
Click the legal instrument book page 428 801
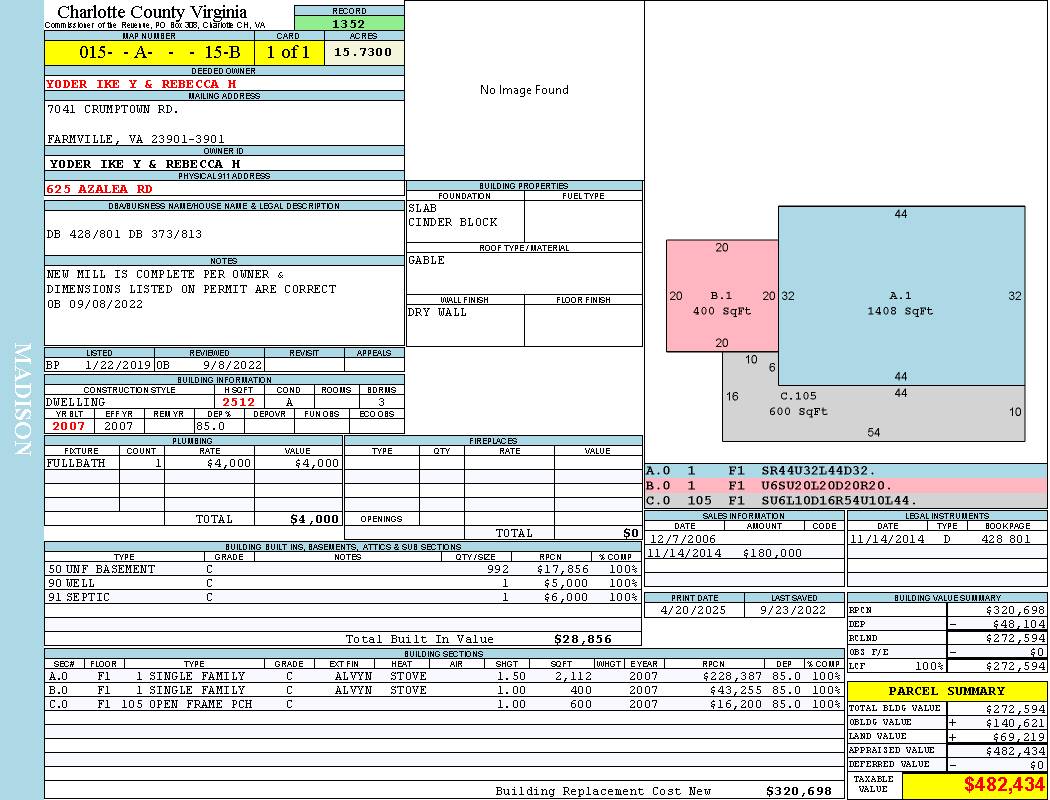1005,539
